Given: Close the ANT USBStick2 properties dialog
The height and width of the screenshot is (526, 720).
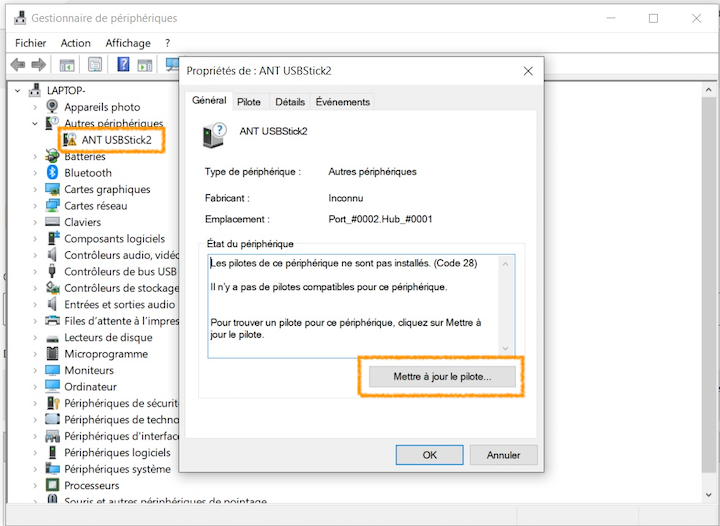Looking at the screenshot, I should (528, 71).
